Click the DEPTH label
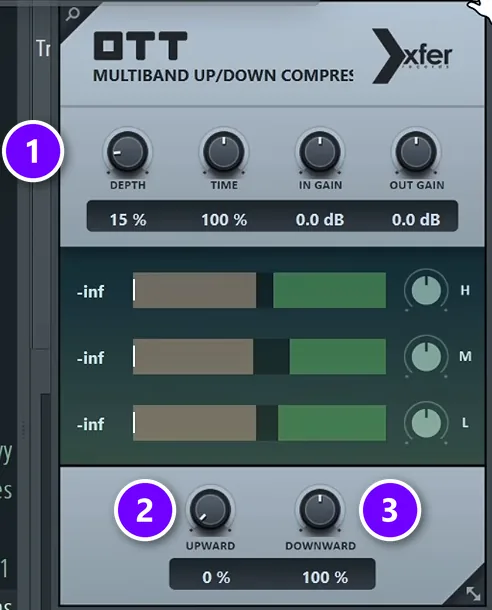The height and width of the screenshot is (610, 492). tap(128, 185)
